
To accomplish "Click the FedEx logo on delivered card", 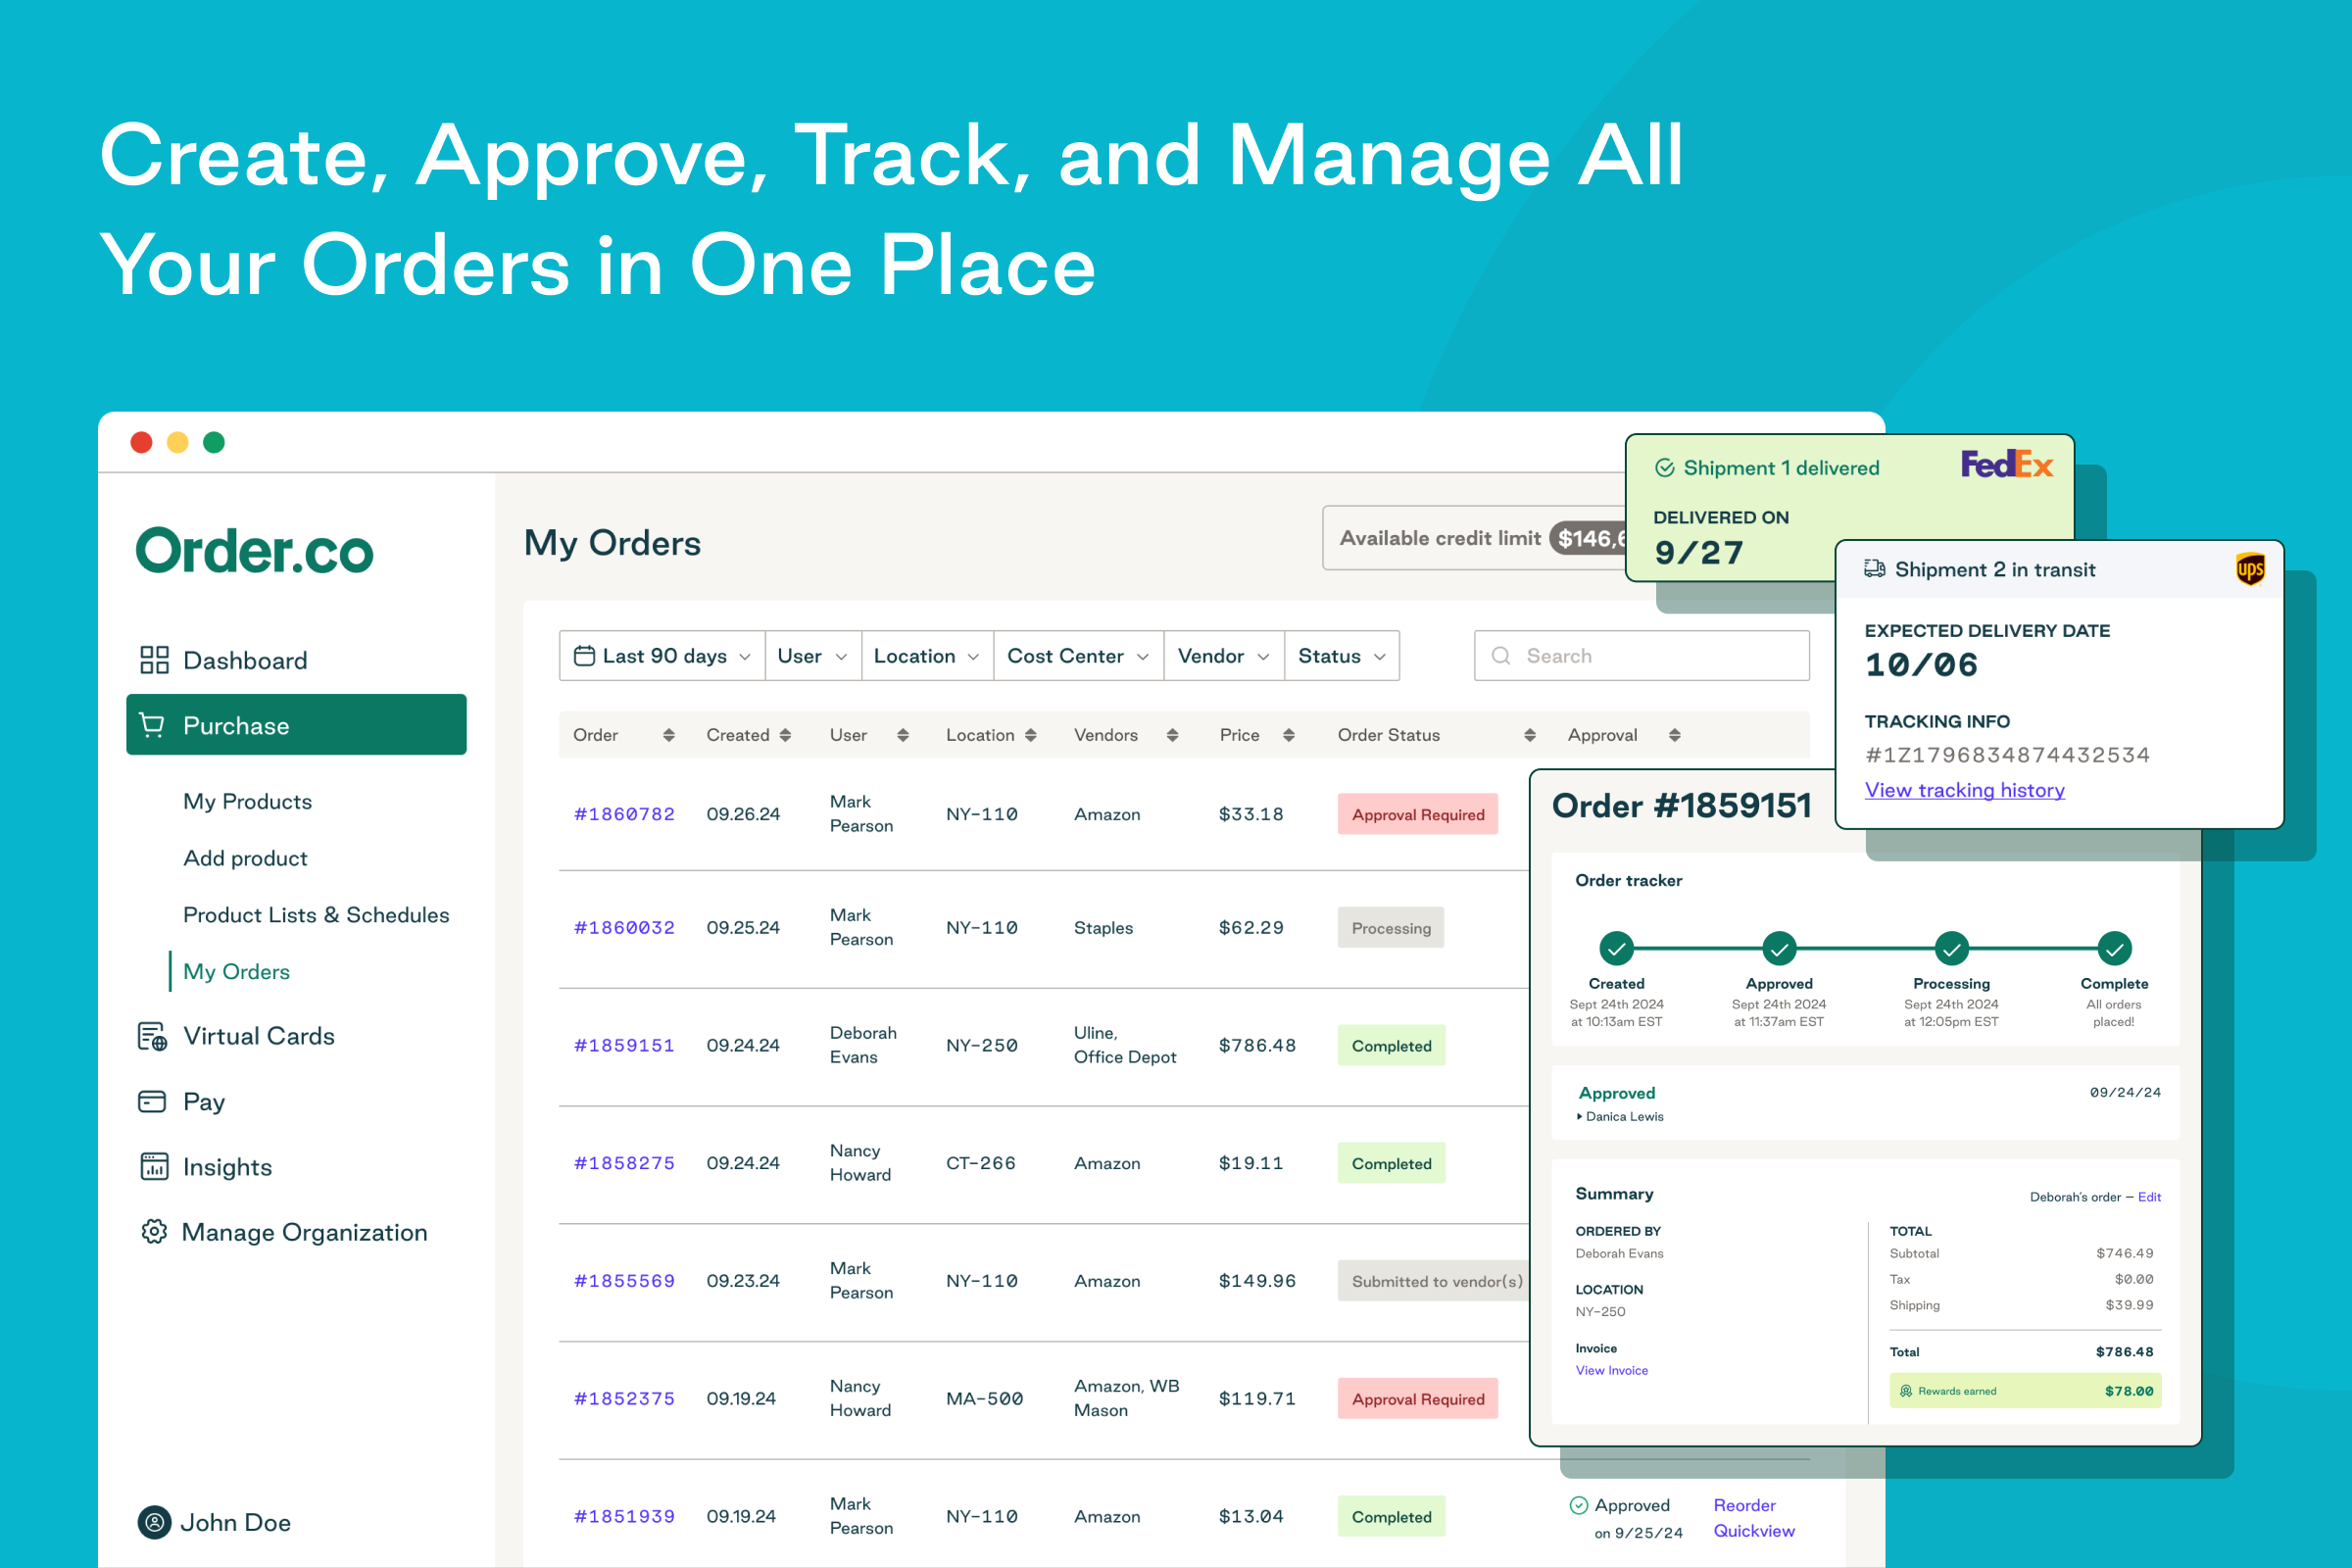I will pyautogui.click(x=2006, y=464).
